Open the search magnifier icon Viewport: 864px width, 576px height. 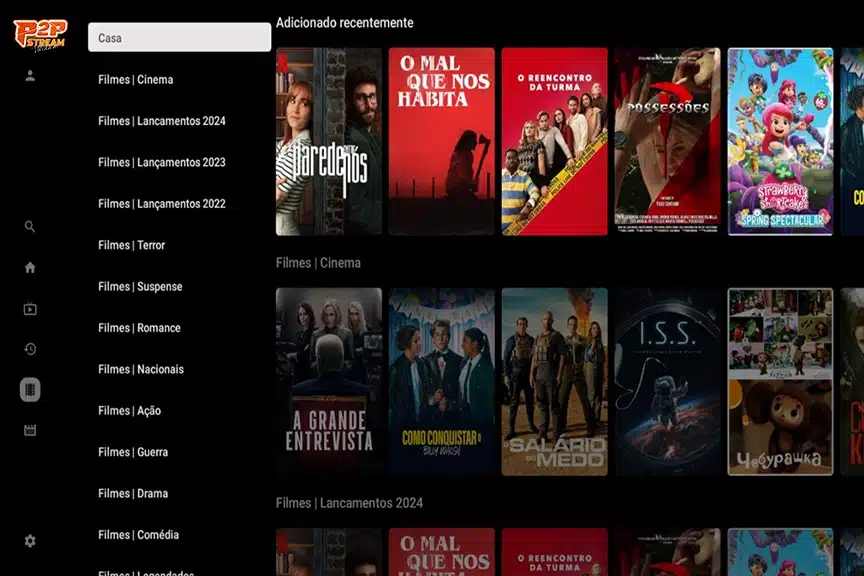pos(30,227)
